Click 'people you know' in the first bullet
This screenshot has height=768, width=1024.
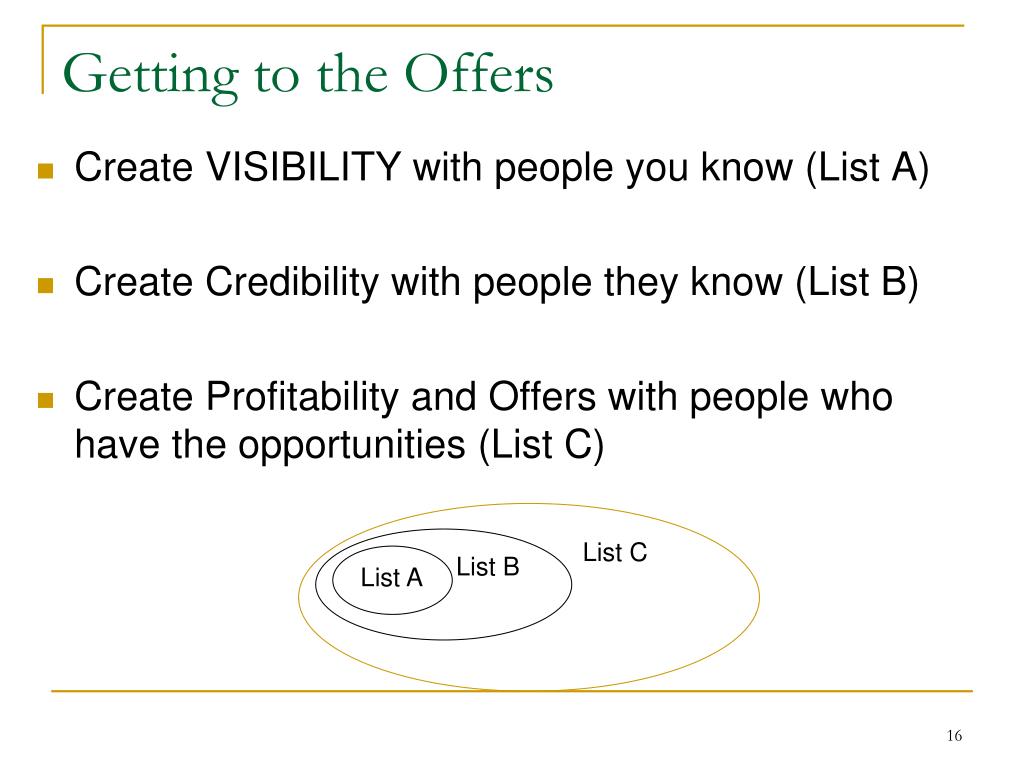643,169
